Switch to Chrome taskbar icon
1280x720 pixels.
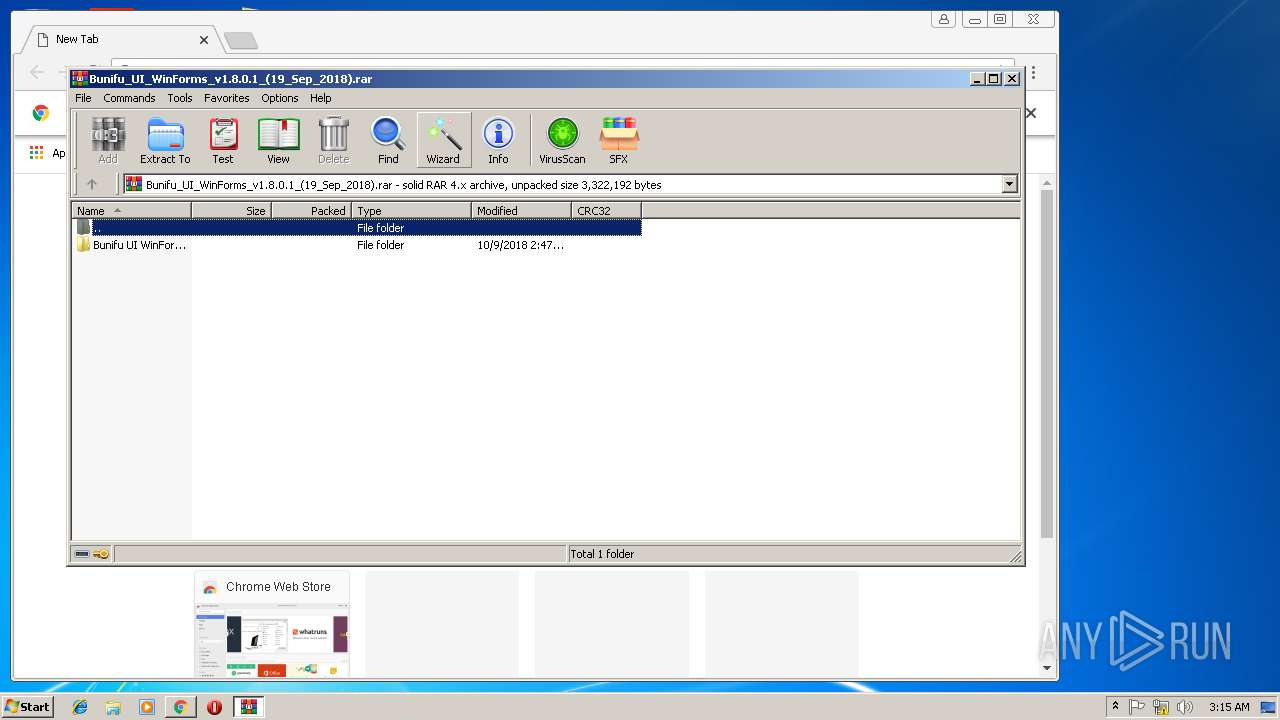coord(180,707)
